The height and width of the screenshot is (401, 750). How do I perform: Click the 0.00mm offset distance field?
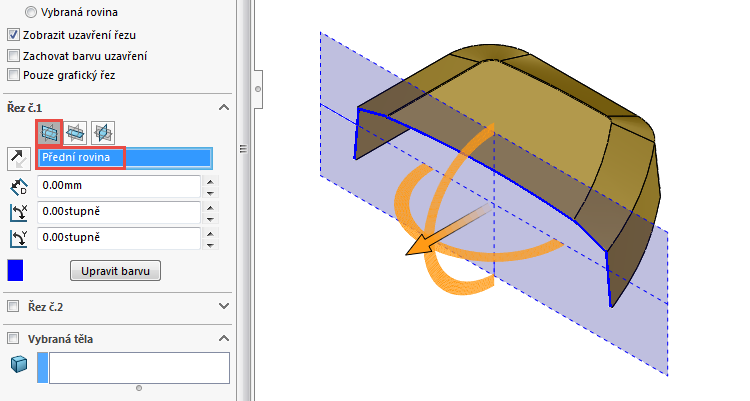[x=119, y=186]
